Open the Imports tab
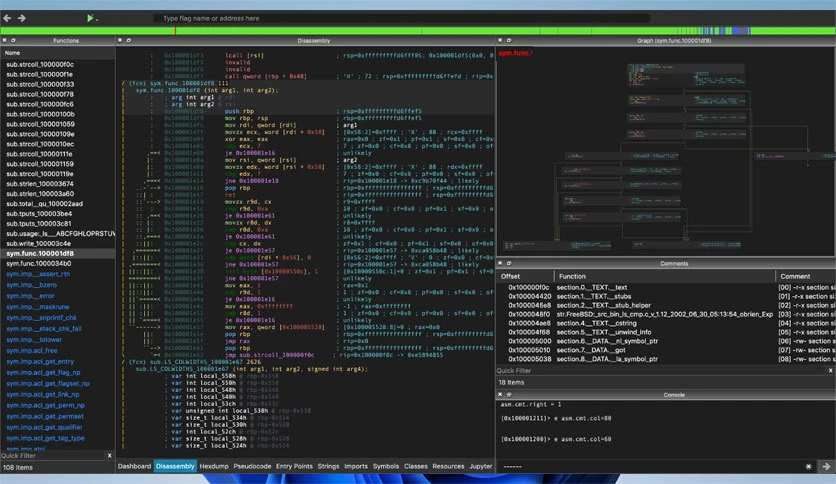 [356, 466]
